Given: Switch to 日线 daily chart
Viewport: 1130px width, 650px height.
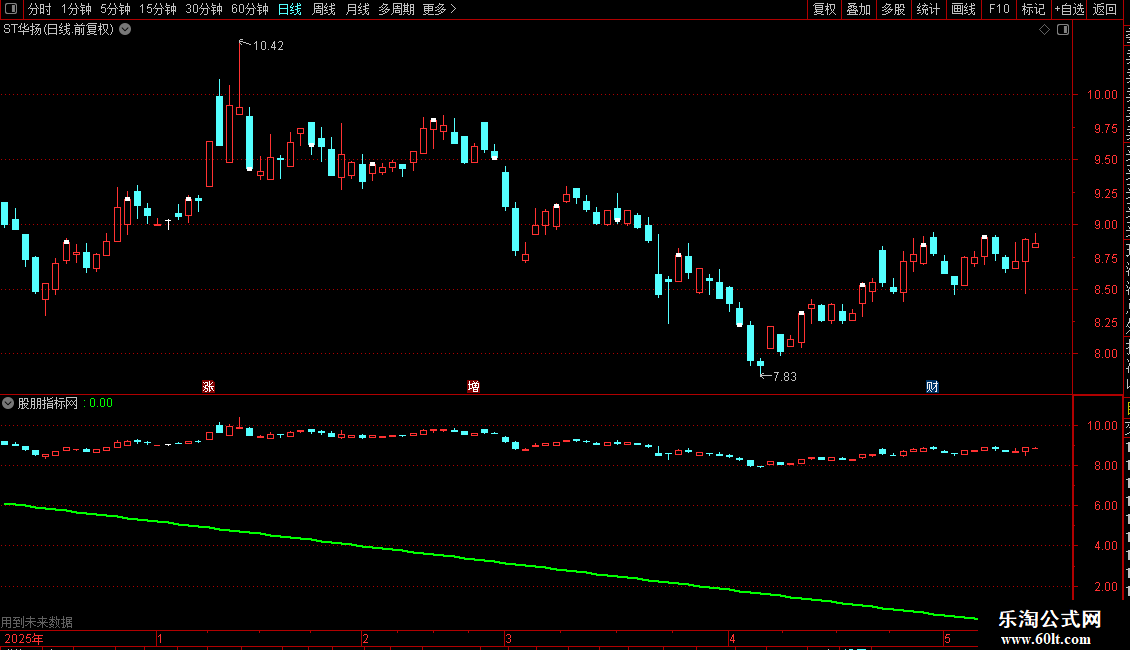Looking at the screenshot, I should pos(290,9).
